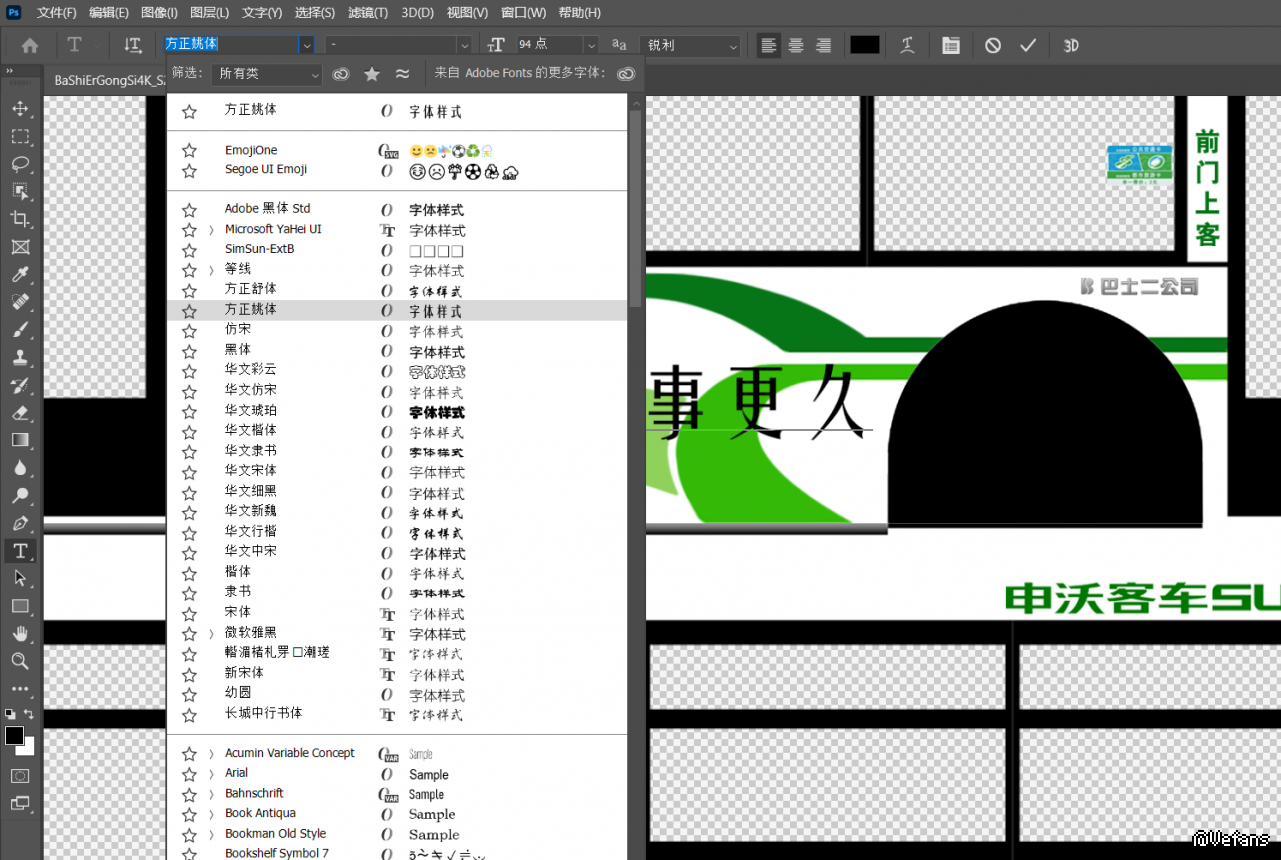The height and width of the screenshot is (860, 1281).
Task: Select the Zoom magnifier tool
Action: pyautogui.click(x=20, y=661)
